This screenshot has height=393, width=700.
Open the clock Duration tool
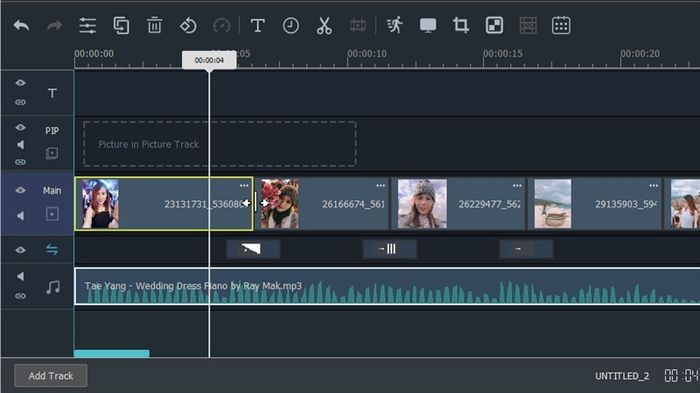291,25
